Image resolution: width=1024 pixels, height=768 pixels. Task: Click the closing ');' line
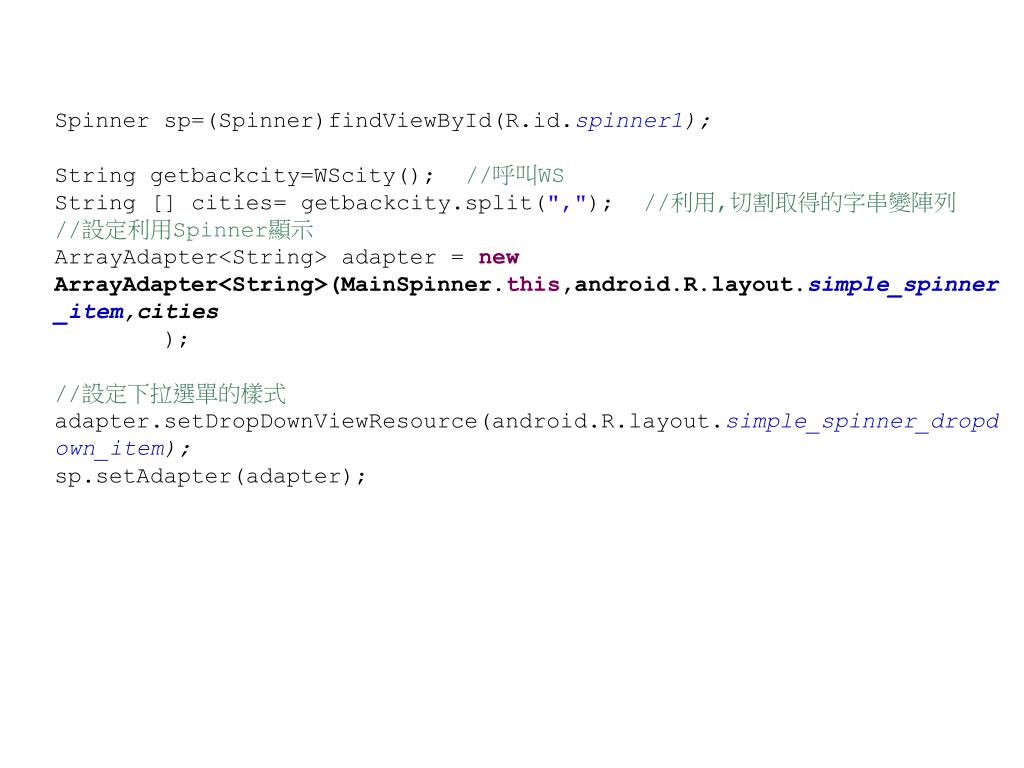coord(176,340)
